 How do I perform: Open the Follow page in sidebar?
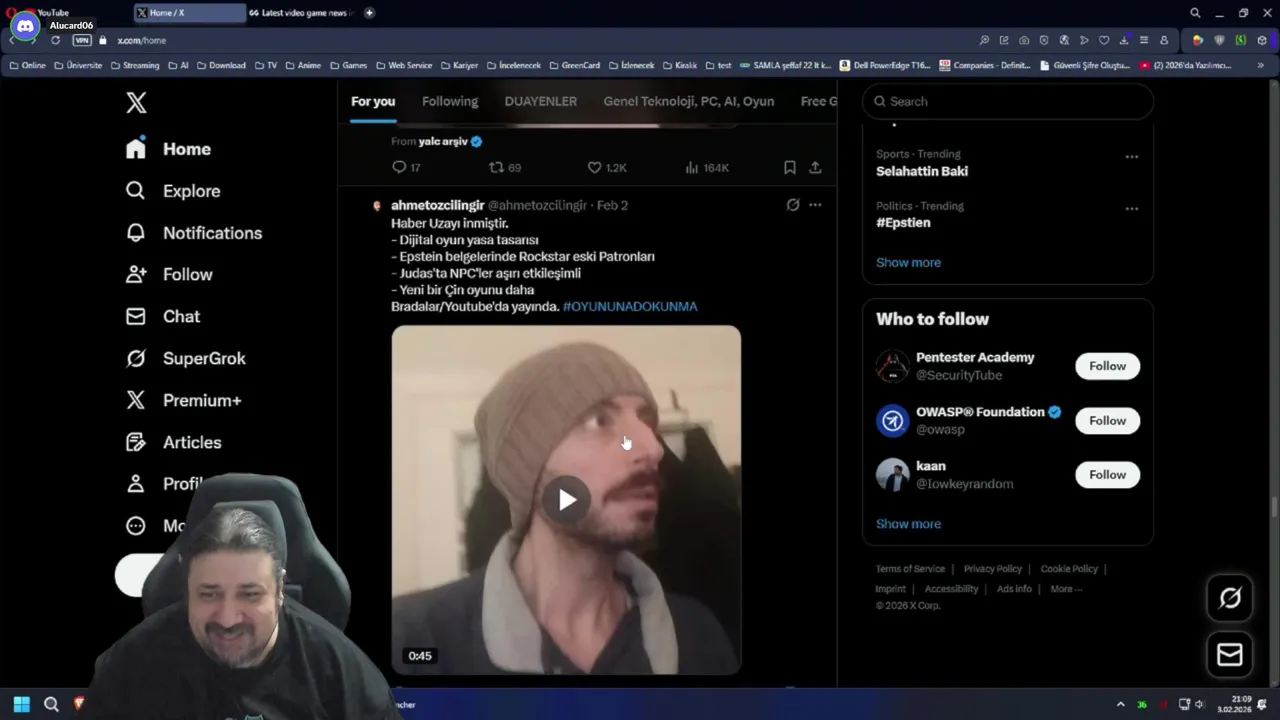[168, 274]
